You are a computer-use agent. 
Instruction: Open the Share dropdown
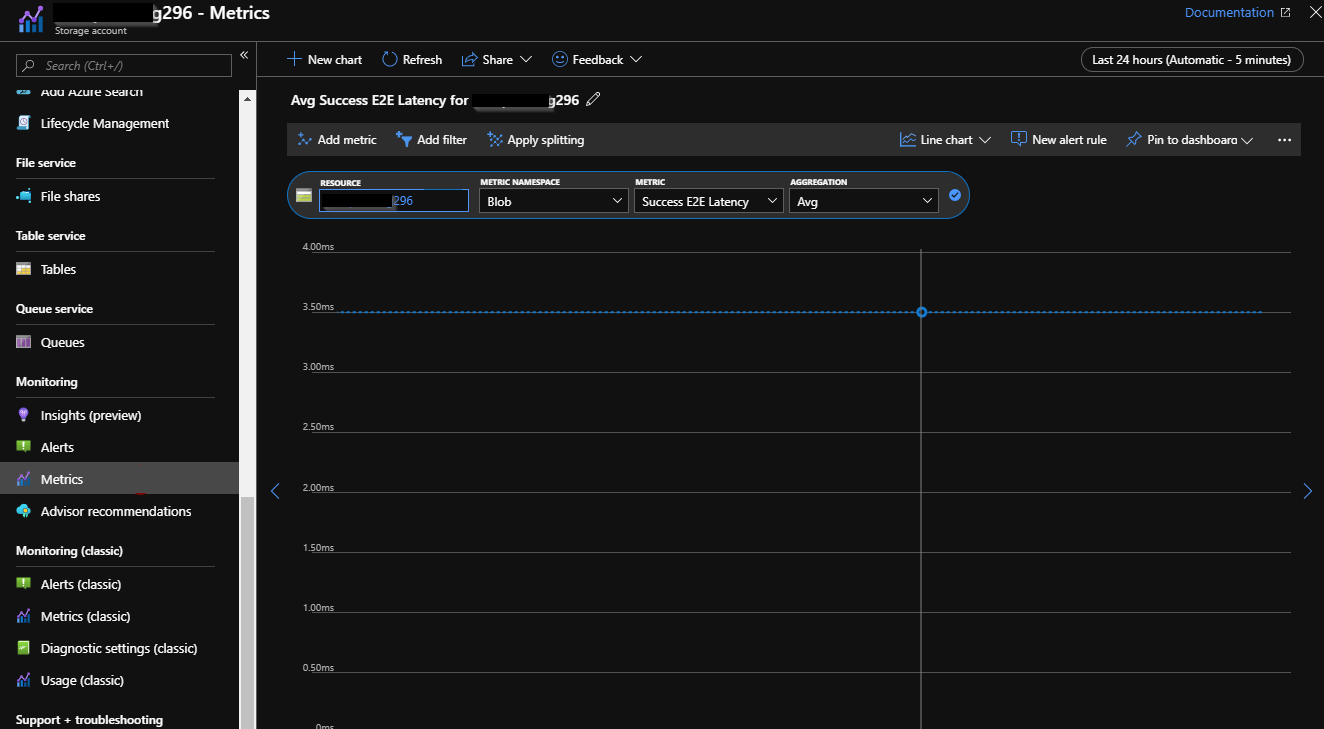tap(497, 59)
